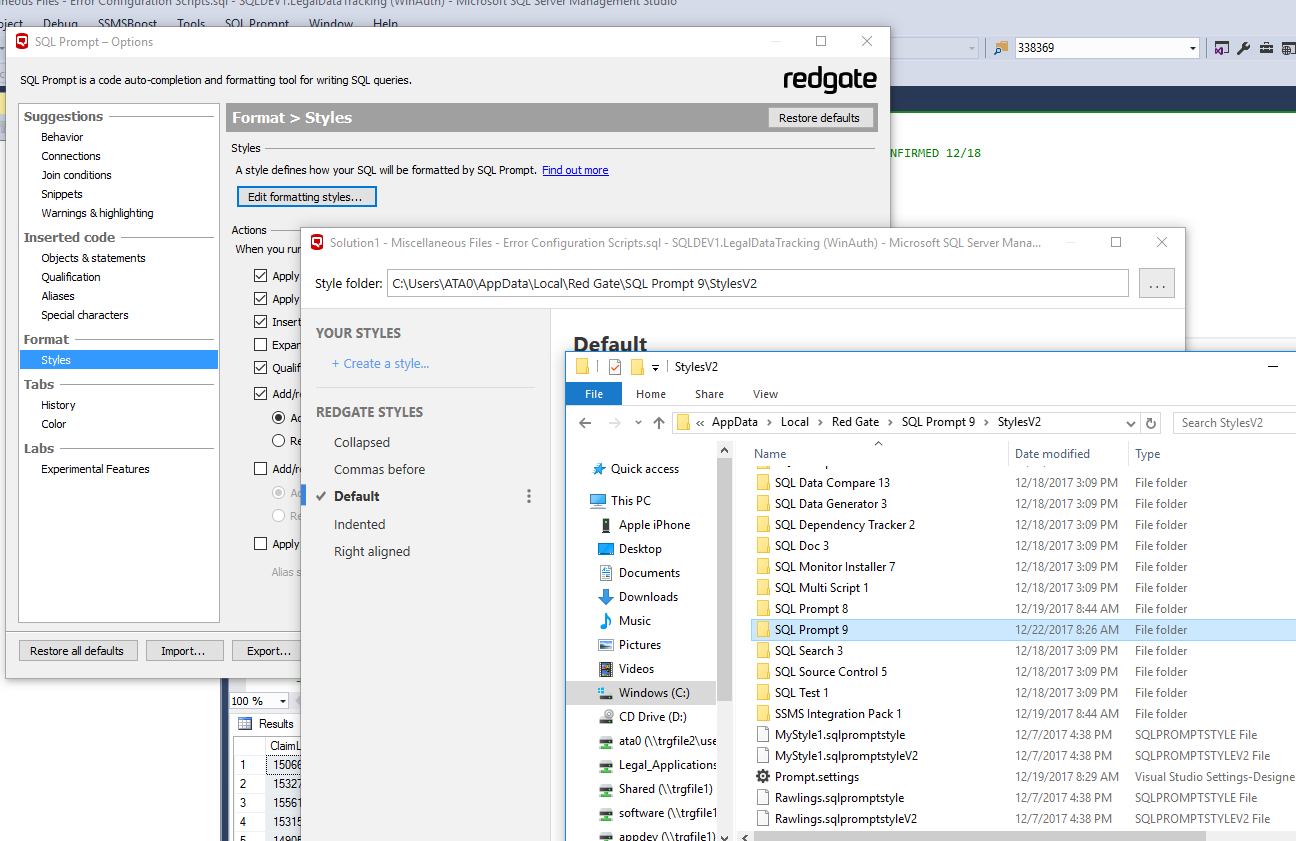Image resolution: width=1296 pixels, height=841 pixels.
Task: Click the Apple iPhone device icon
Action: point(606,525)
